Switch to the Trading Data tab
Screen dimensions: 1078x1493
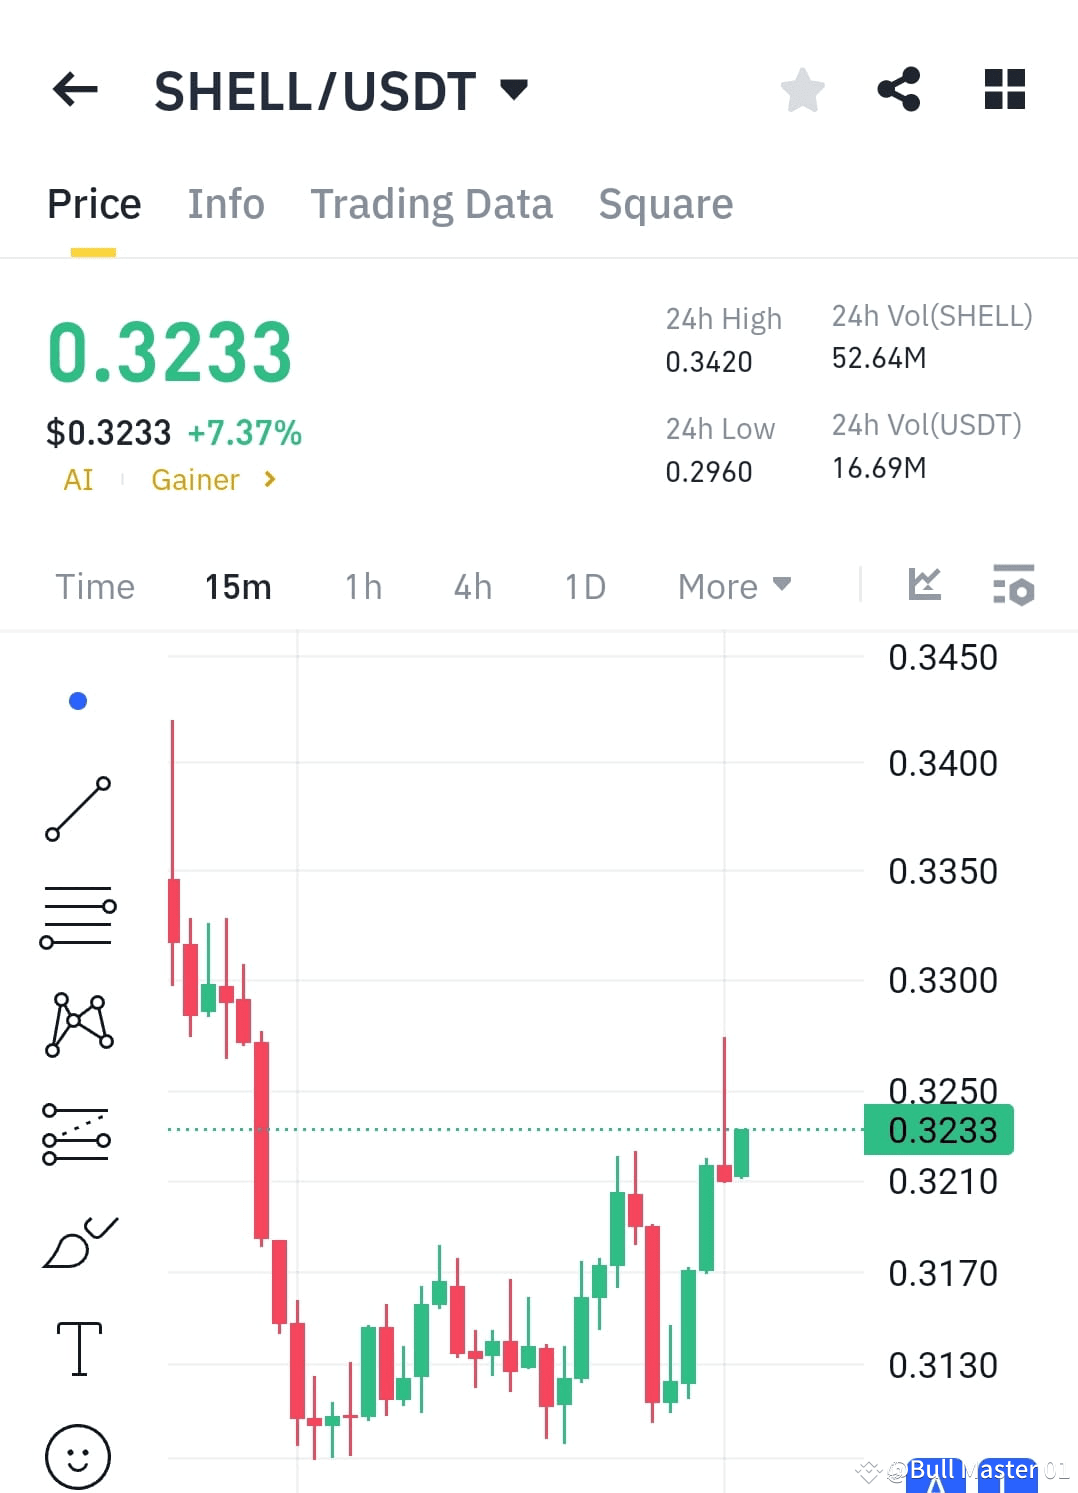click(432, 203)
